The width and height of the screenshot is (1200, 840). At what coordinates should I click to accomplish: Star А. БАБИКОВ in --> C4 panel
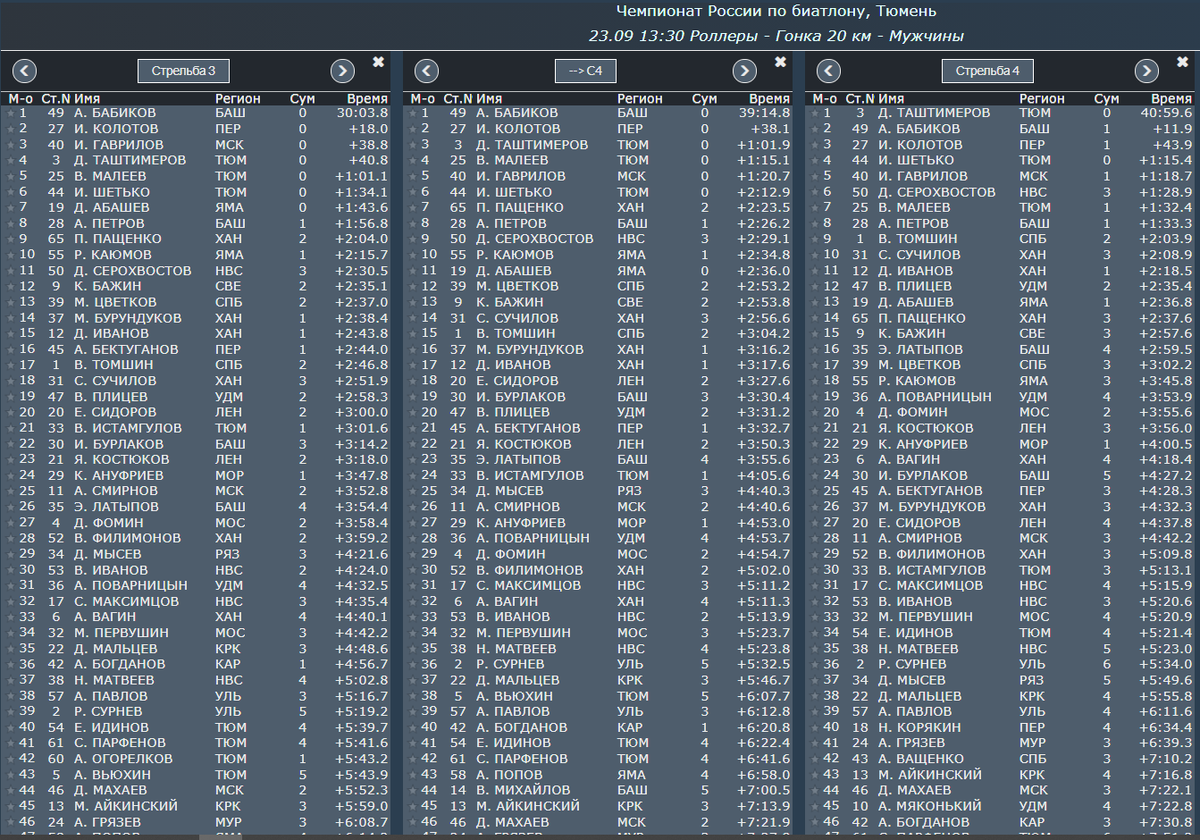pos(413,113)
